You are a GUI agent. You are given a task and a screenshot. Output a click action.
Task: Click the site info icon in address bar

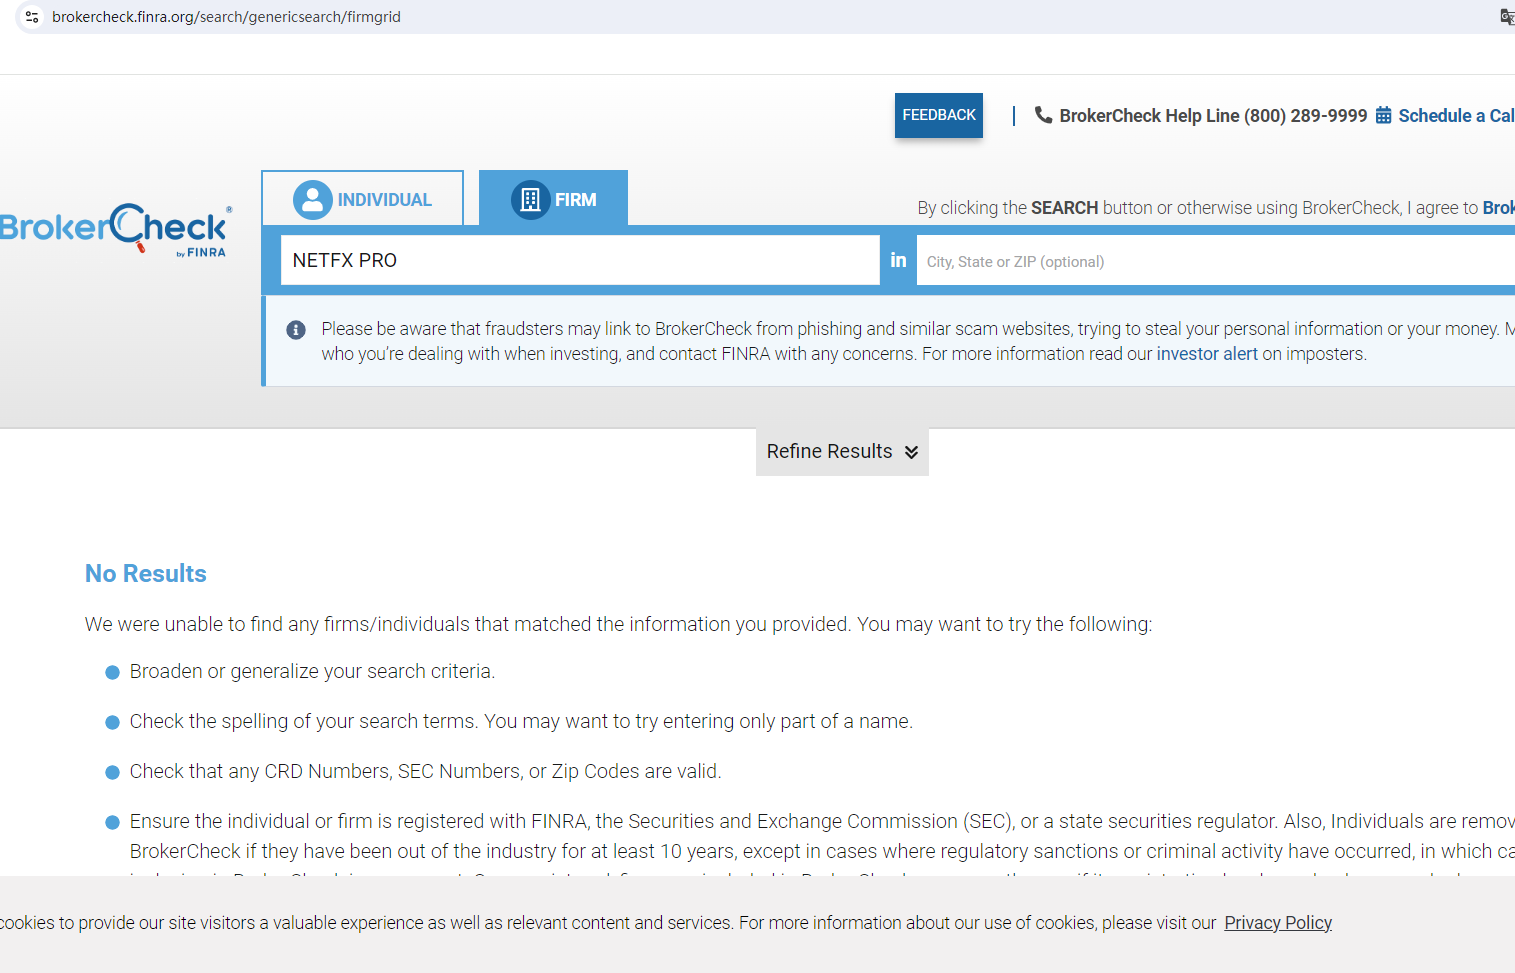point(32,17)
